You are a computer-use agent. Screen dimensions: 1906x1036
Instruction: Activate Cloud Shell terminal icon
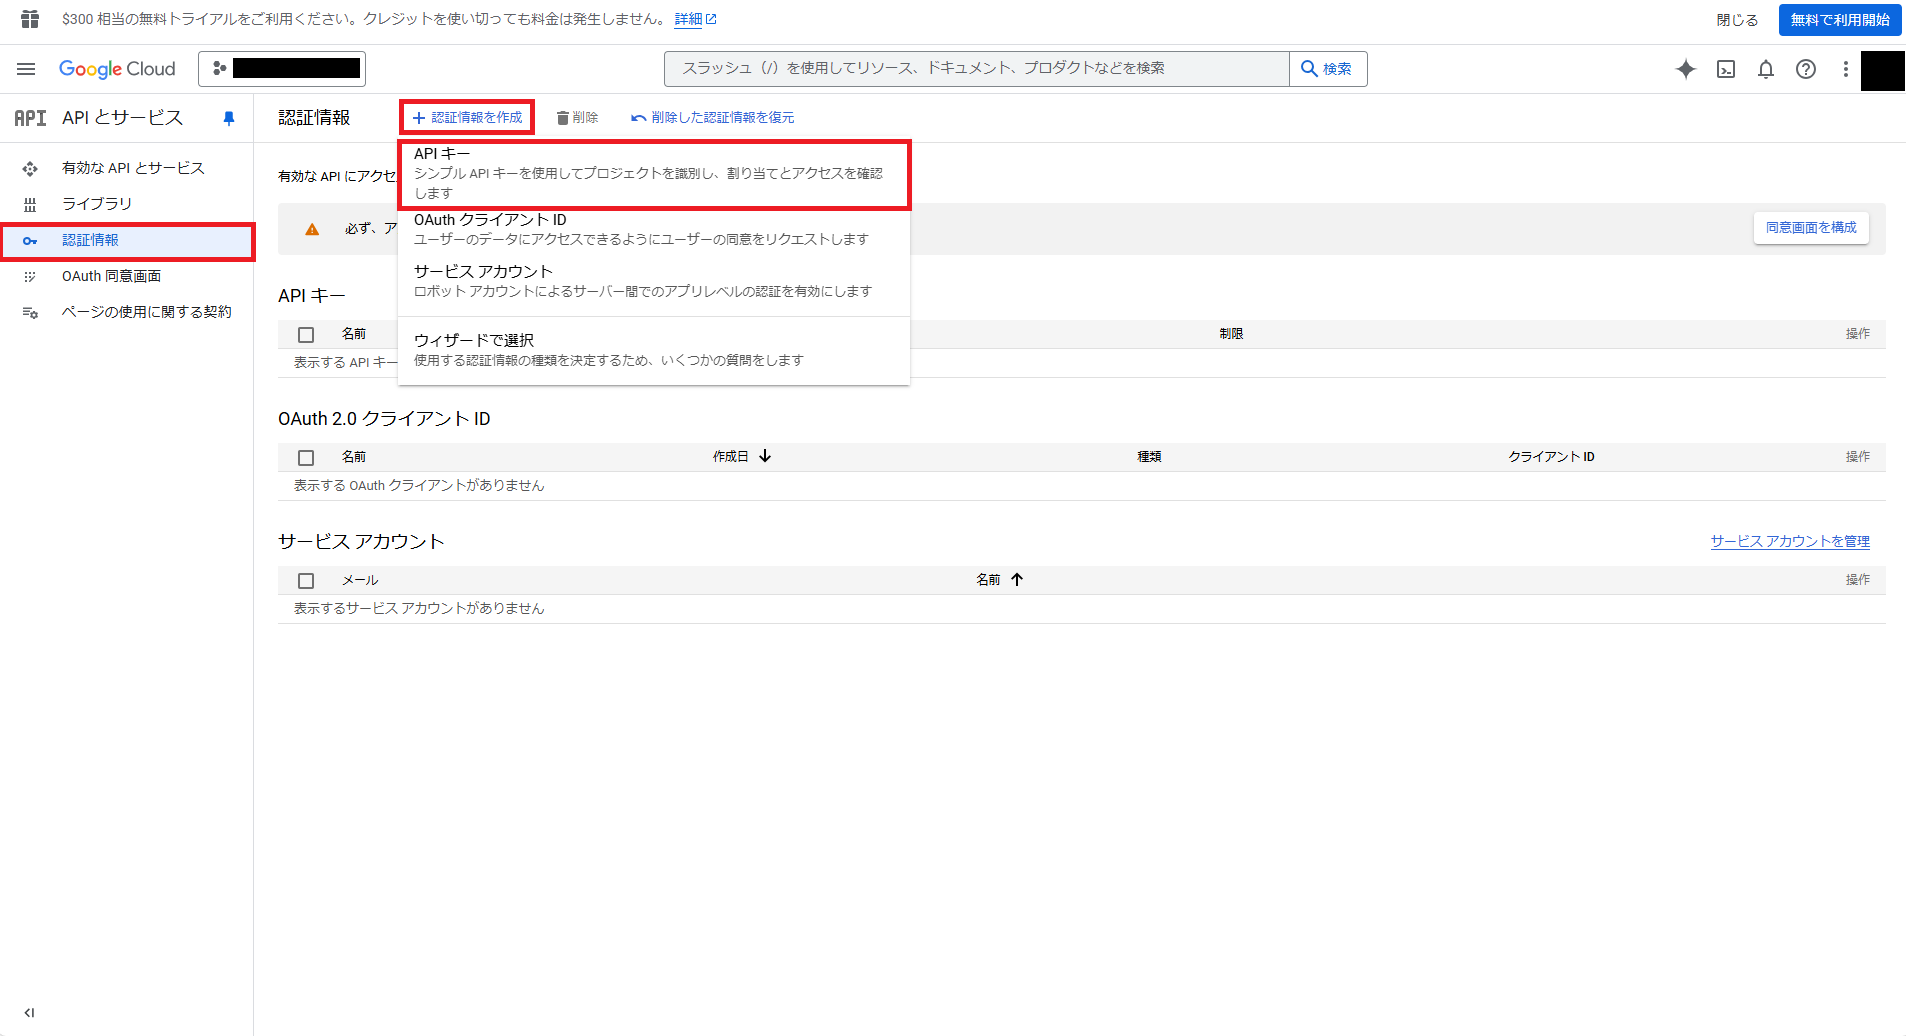pos(1726,69)
